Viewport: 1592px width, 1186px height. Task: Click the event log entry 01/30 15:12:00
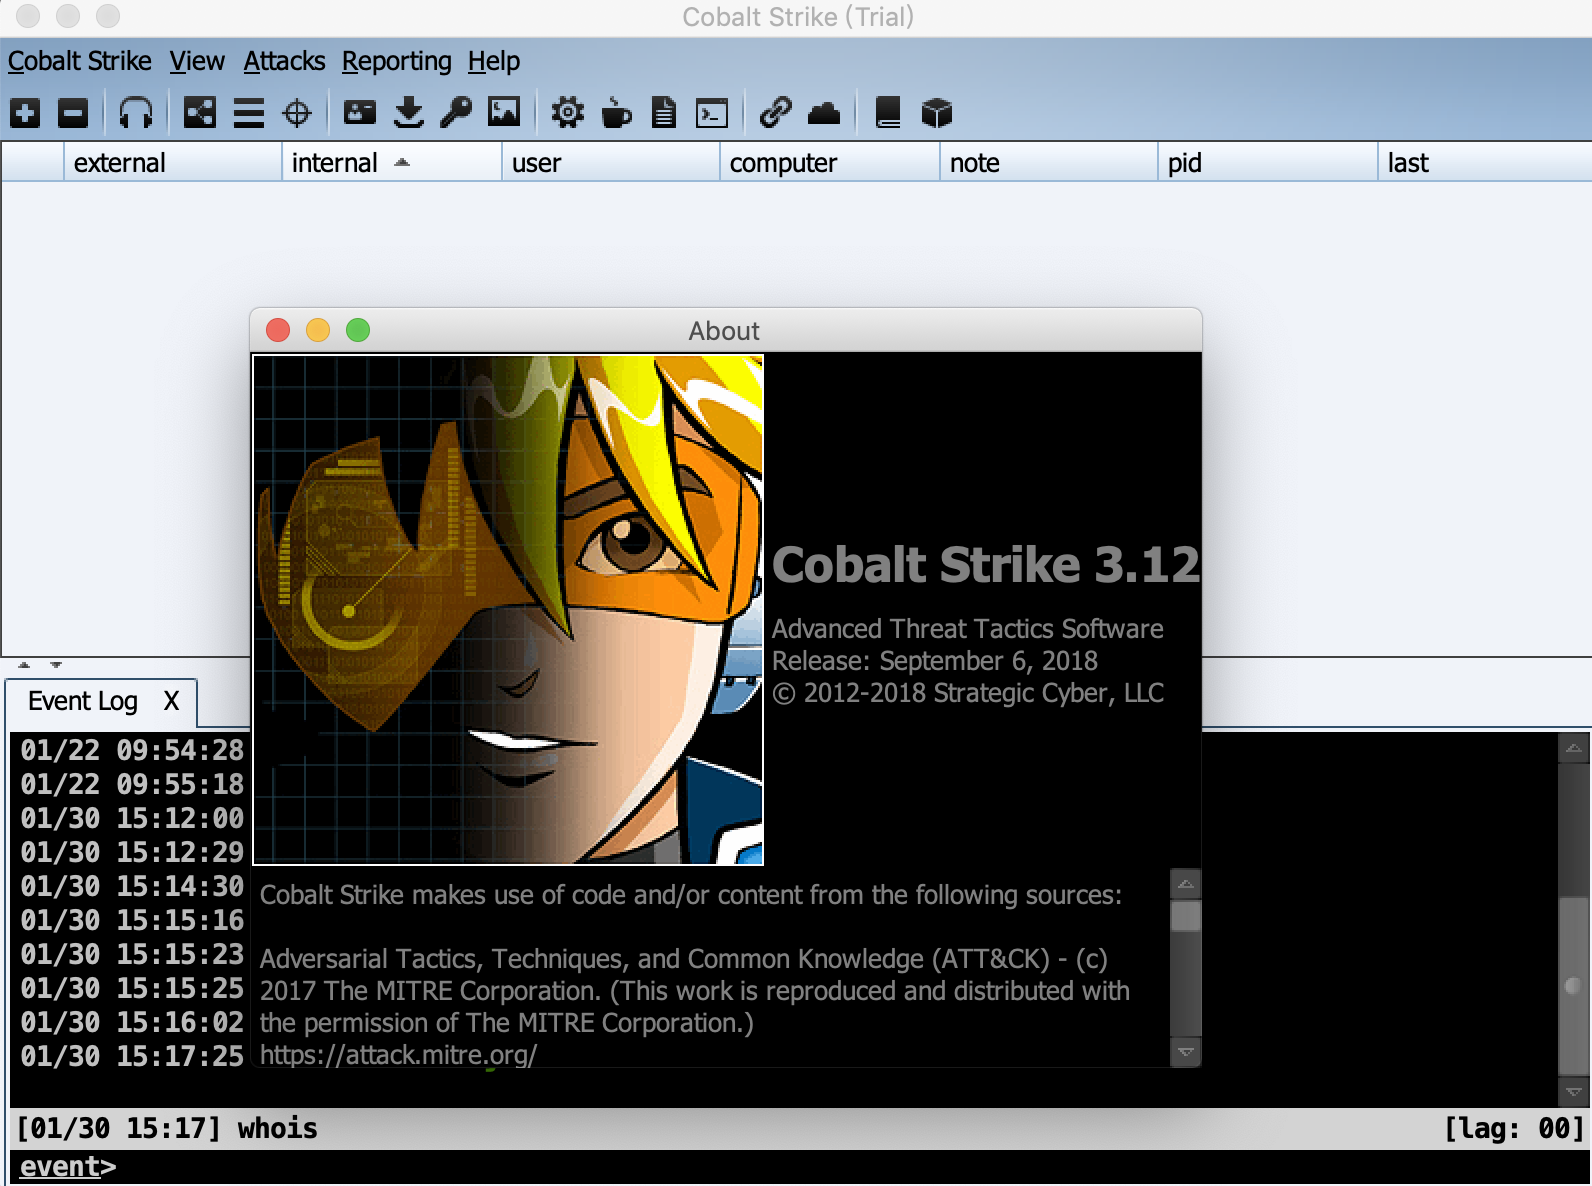pyautogui.click(x=132, y=818)
